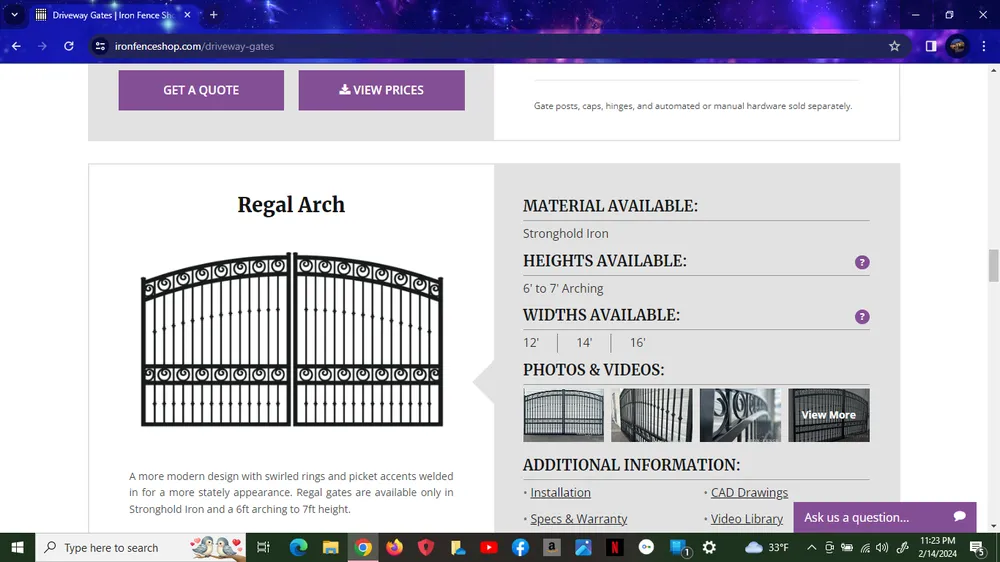1000x562 pixels.
Task: Click the widths available help question icon
Action: point(862,317)
